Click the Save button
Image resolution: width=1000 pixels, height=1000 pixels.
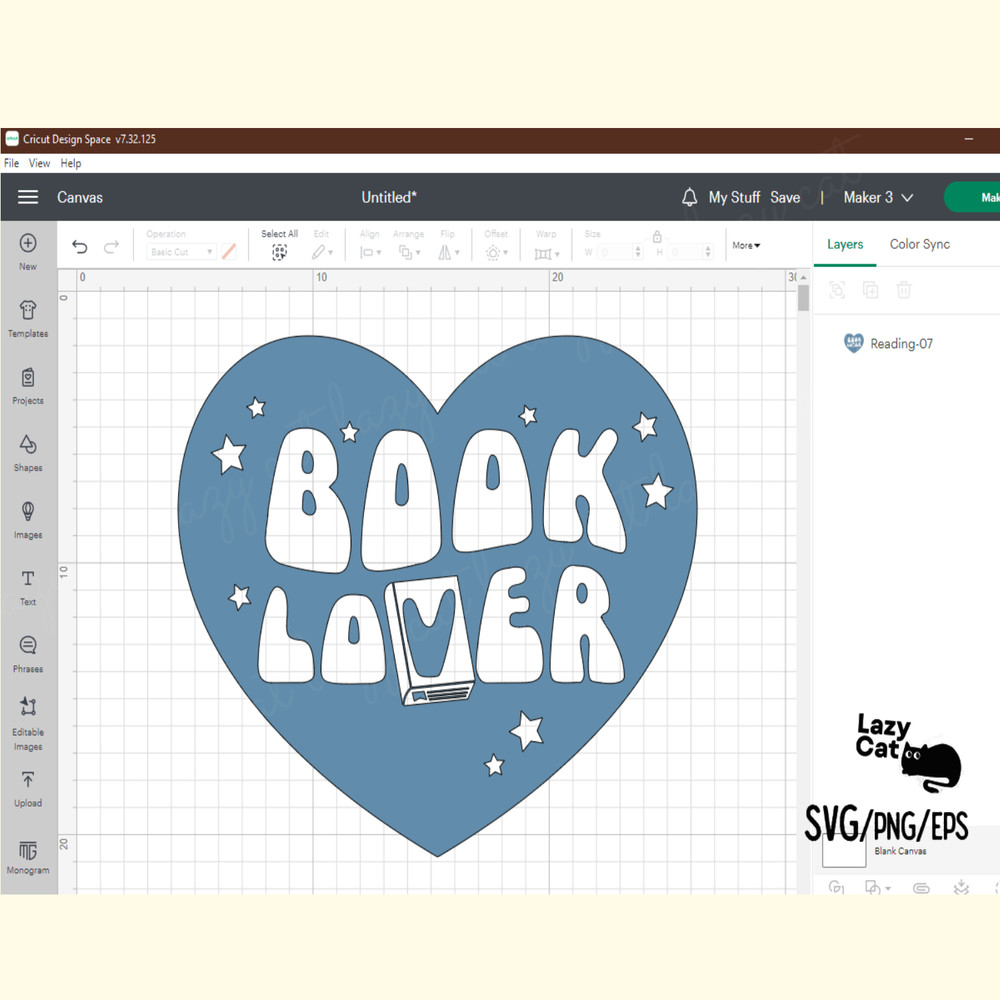[785, 197]
